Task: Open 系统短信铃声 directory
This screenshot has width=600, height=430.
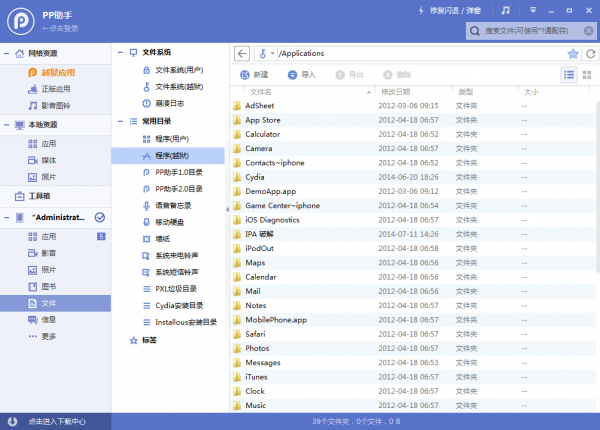Action: pyautogui.click(x=168, y=272)
